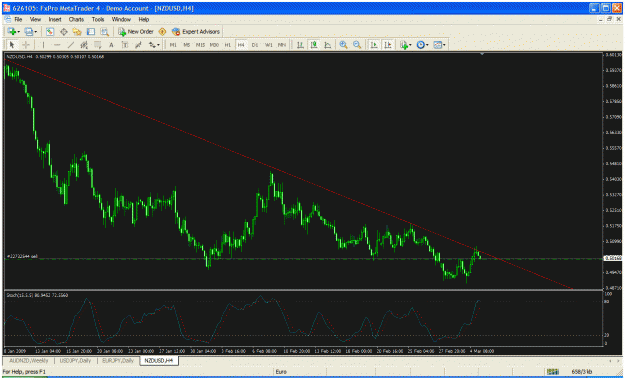Open the Profiles dropdown arrow
The height and width of the screenshot is (378, 625).
(x=36, y=32)
